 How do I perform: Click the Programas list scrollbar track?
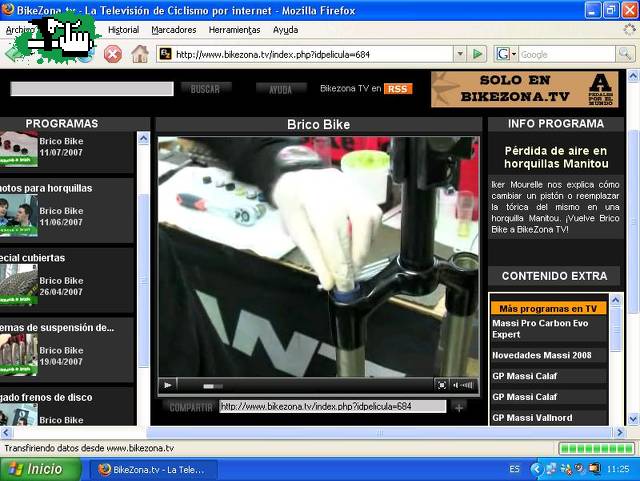(x=143, y=282)
